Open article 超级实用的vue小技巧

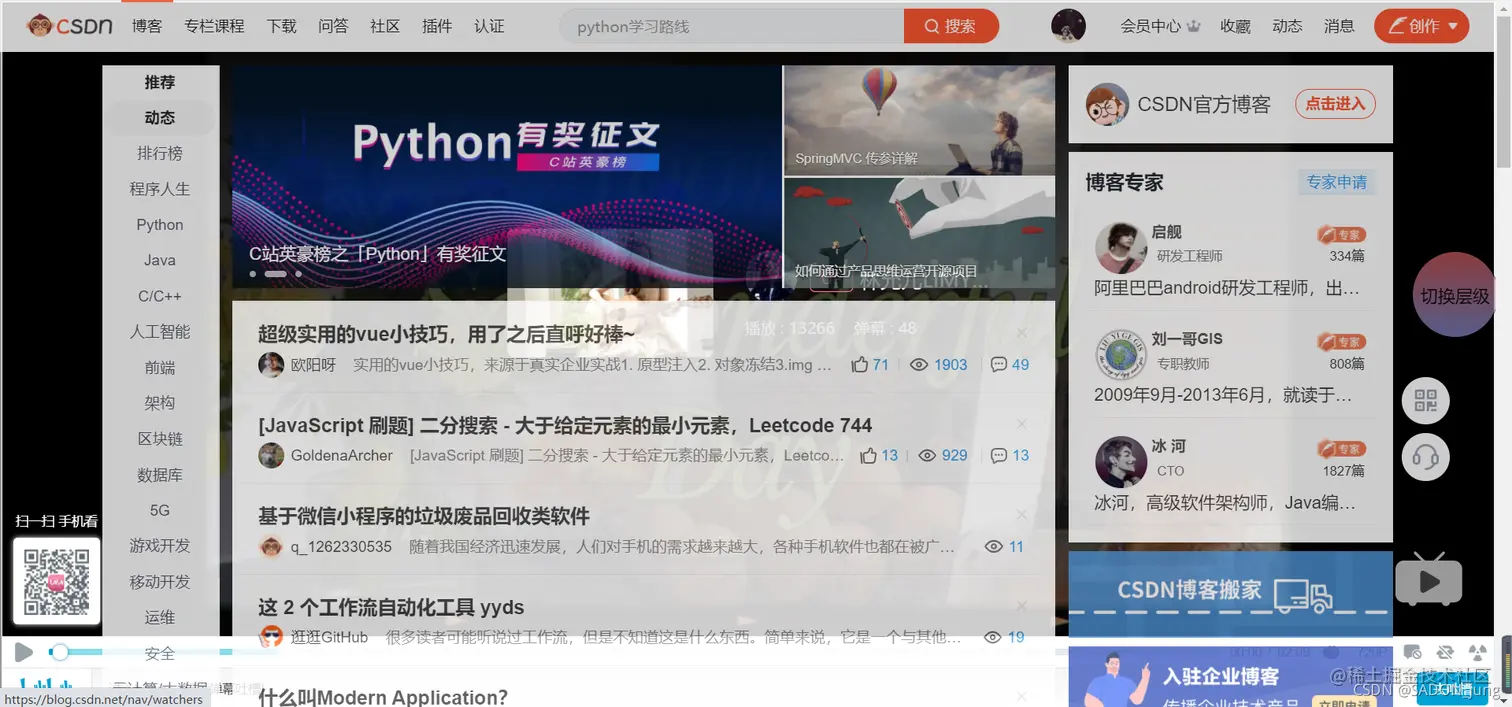446,334
